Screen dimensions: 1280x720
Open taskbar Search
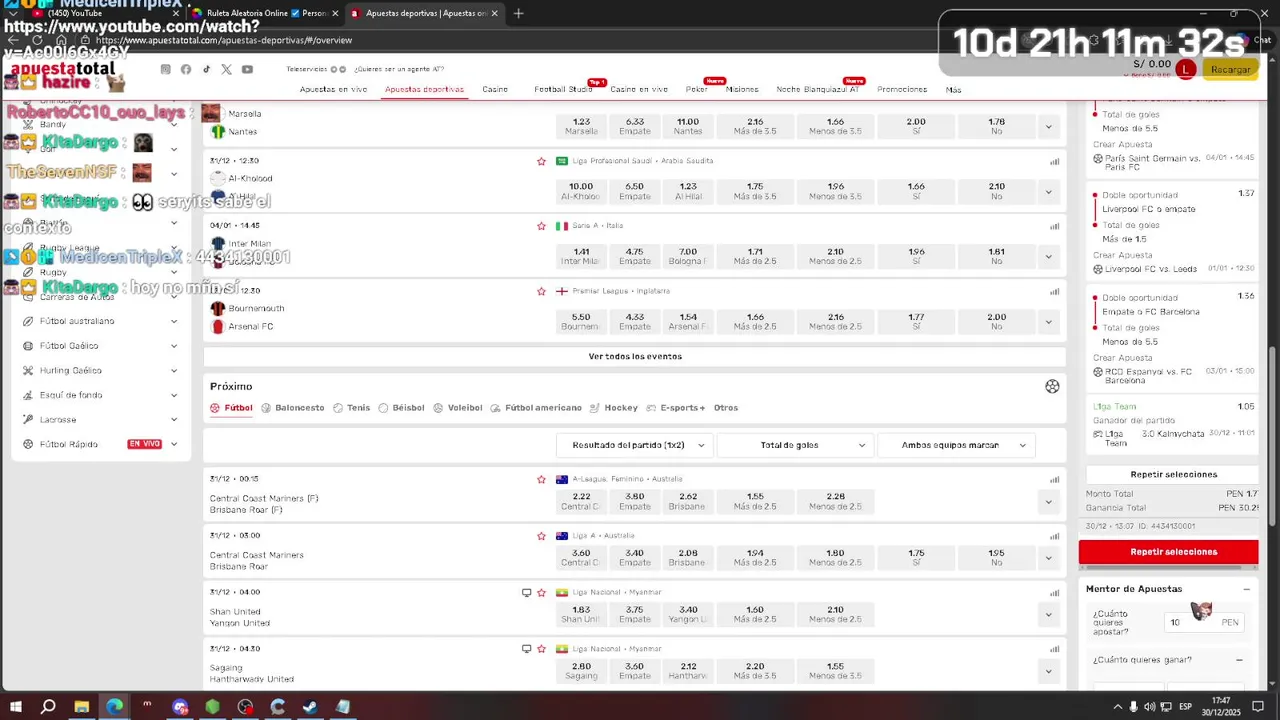pyautogui.click(x=48, y=707)
